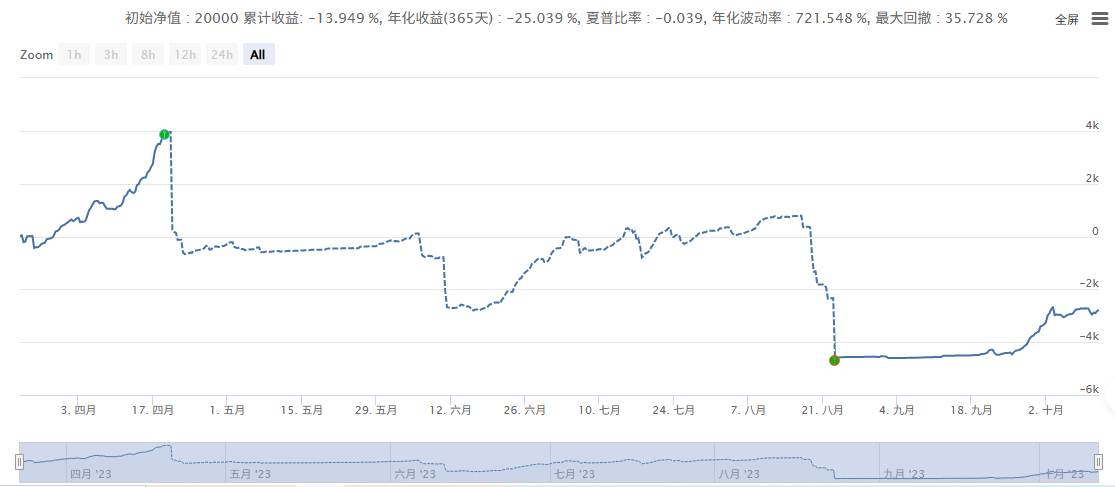The height and width of the screenshot is (487, 1115).
Task: Click the 初始净值 : 20000 statistic
Action: click(182, 18)
